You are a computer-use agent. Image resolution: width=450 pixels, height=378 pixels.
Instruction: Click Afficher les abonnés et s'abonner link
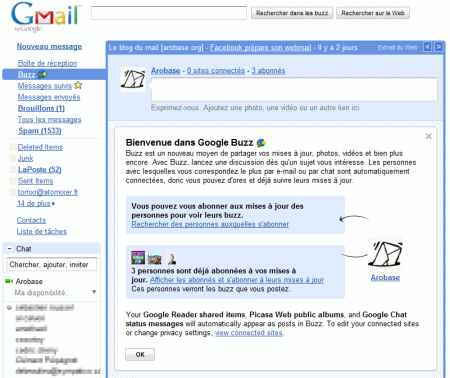(x=237, y=280)
